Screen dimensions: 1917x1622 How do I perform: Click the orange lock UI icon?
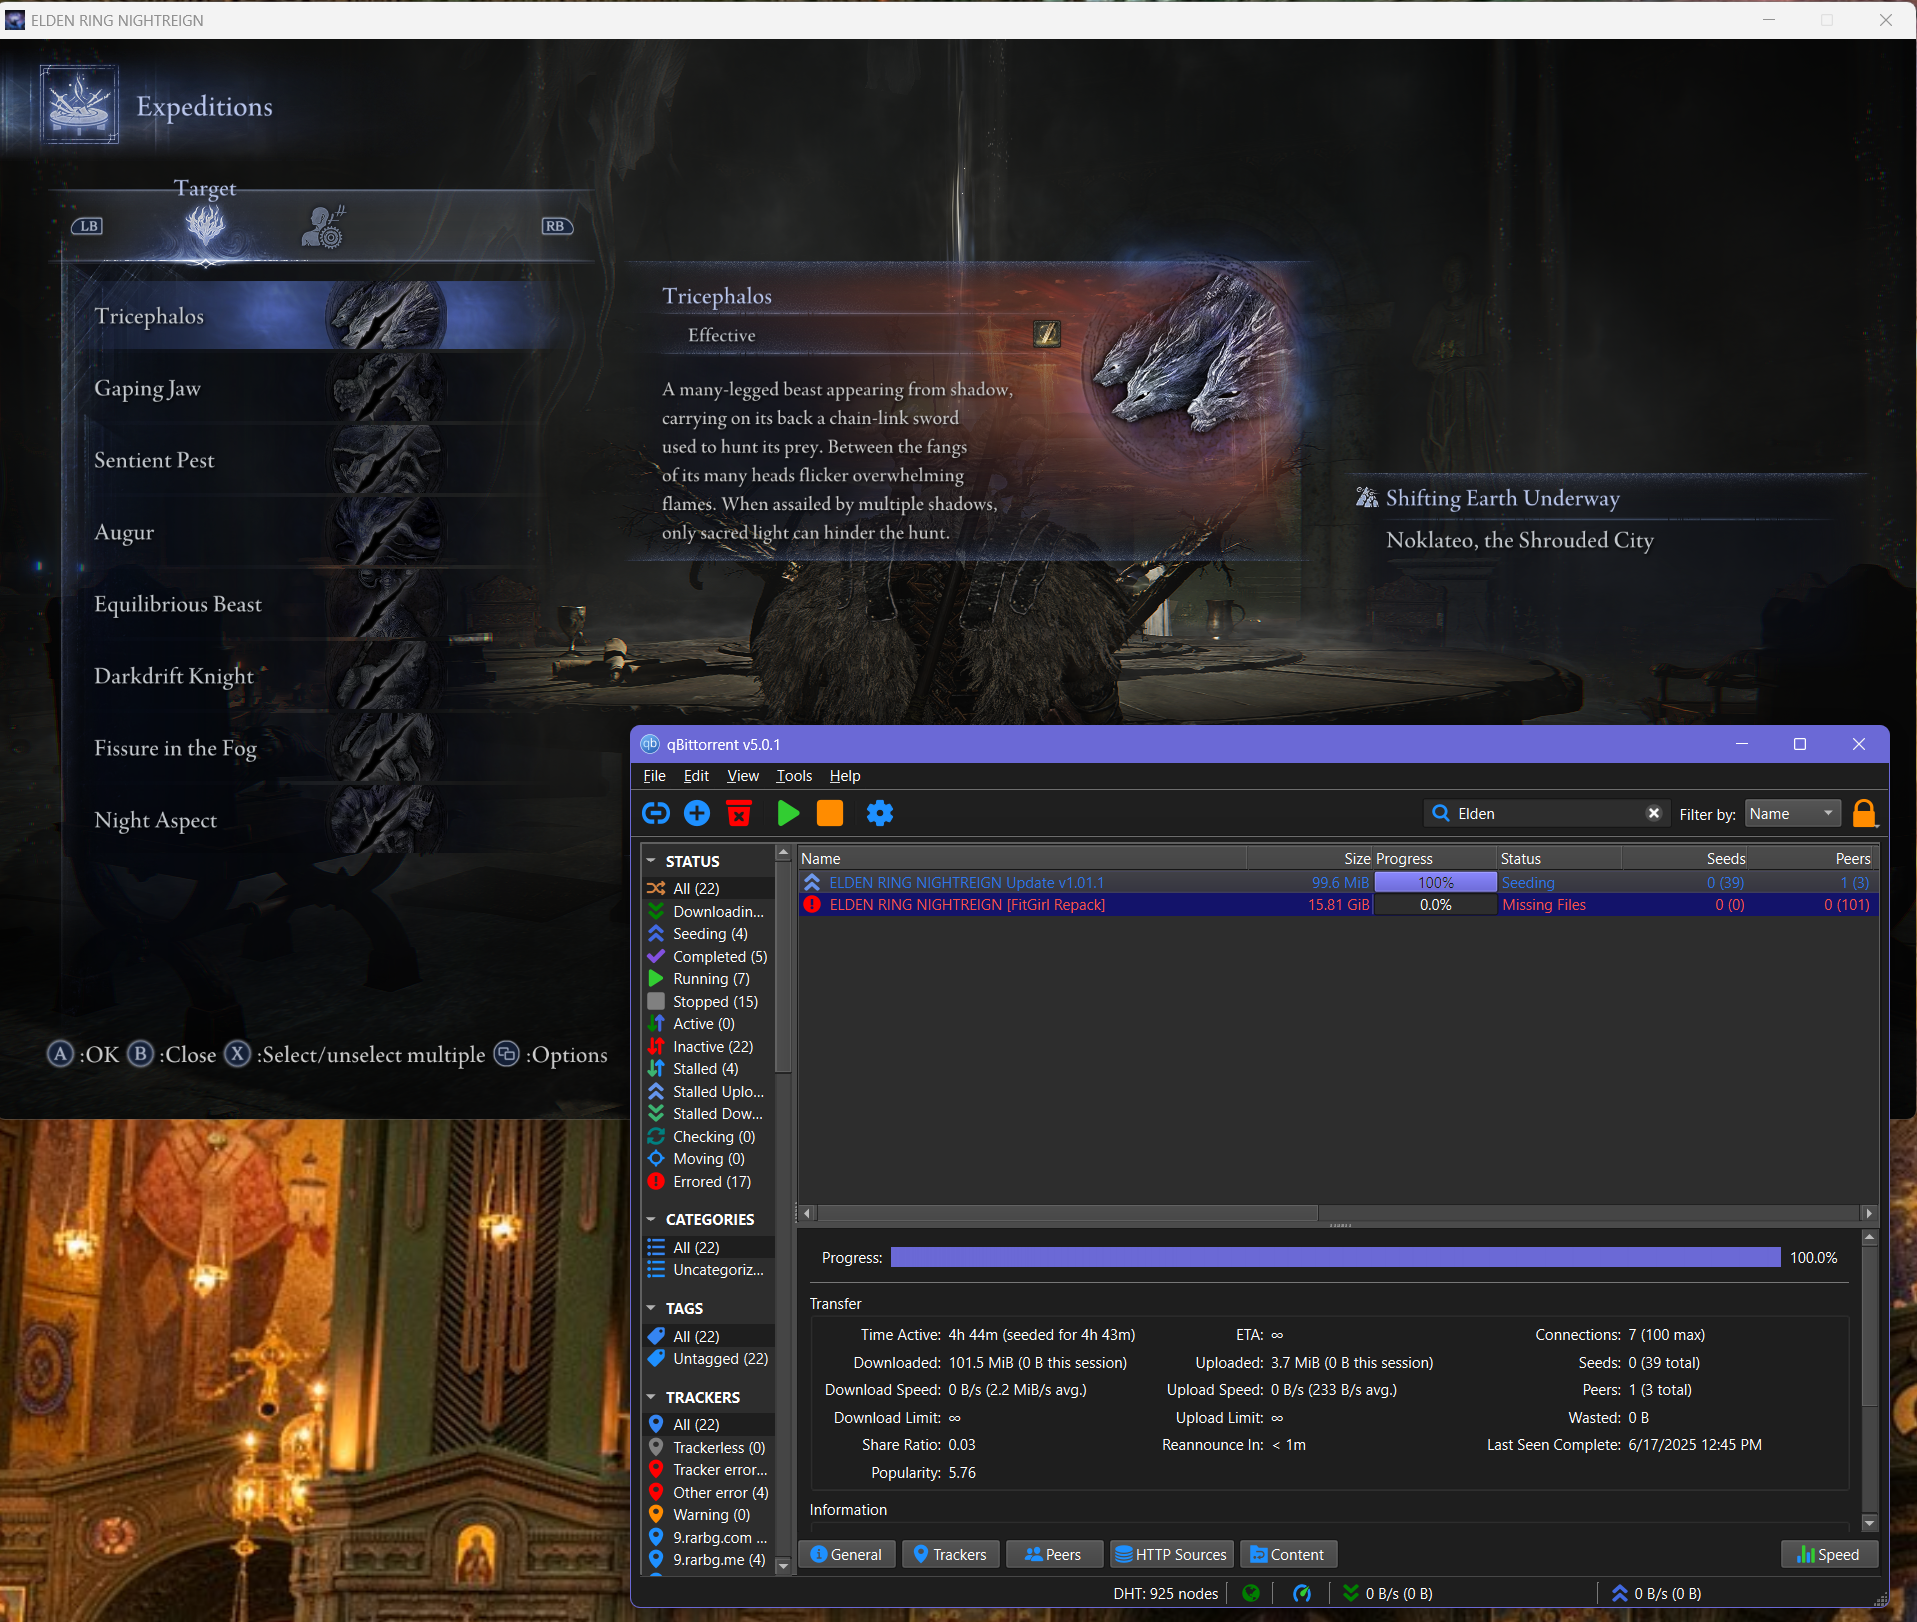click(x=1864, y=813)
